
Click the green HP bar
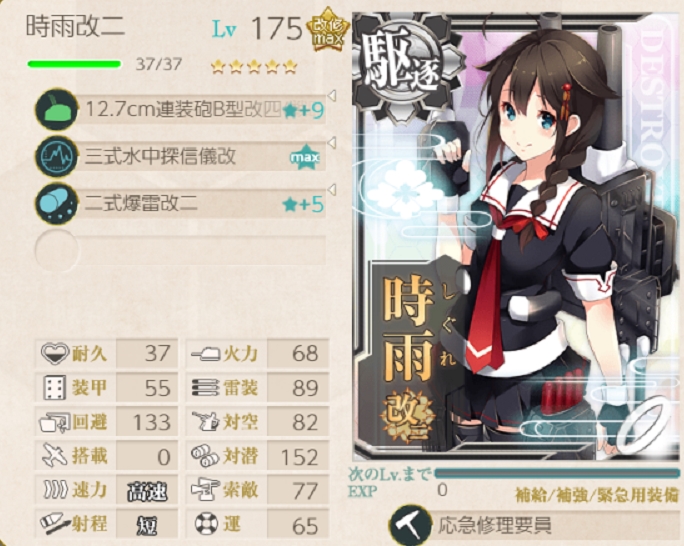pos(74,65)
